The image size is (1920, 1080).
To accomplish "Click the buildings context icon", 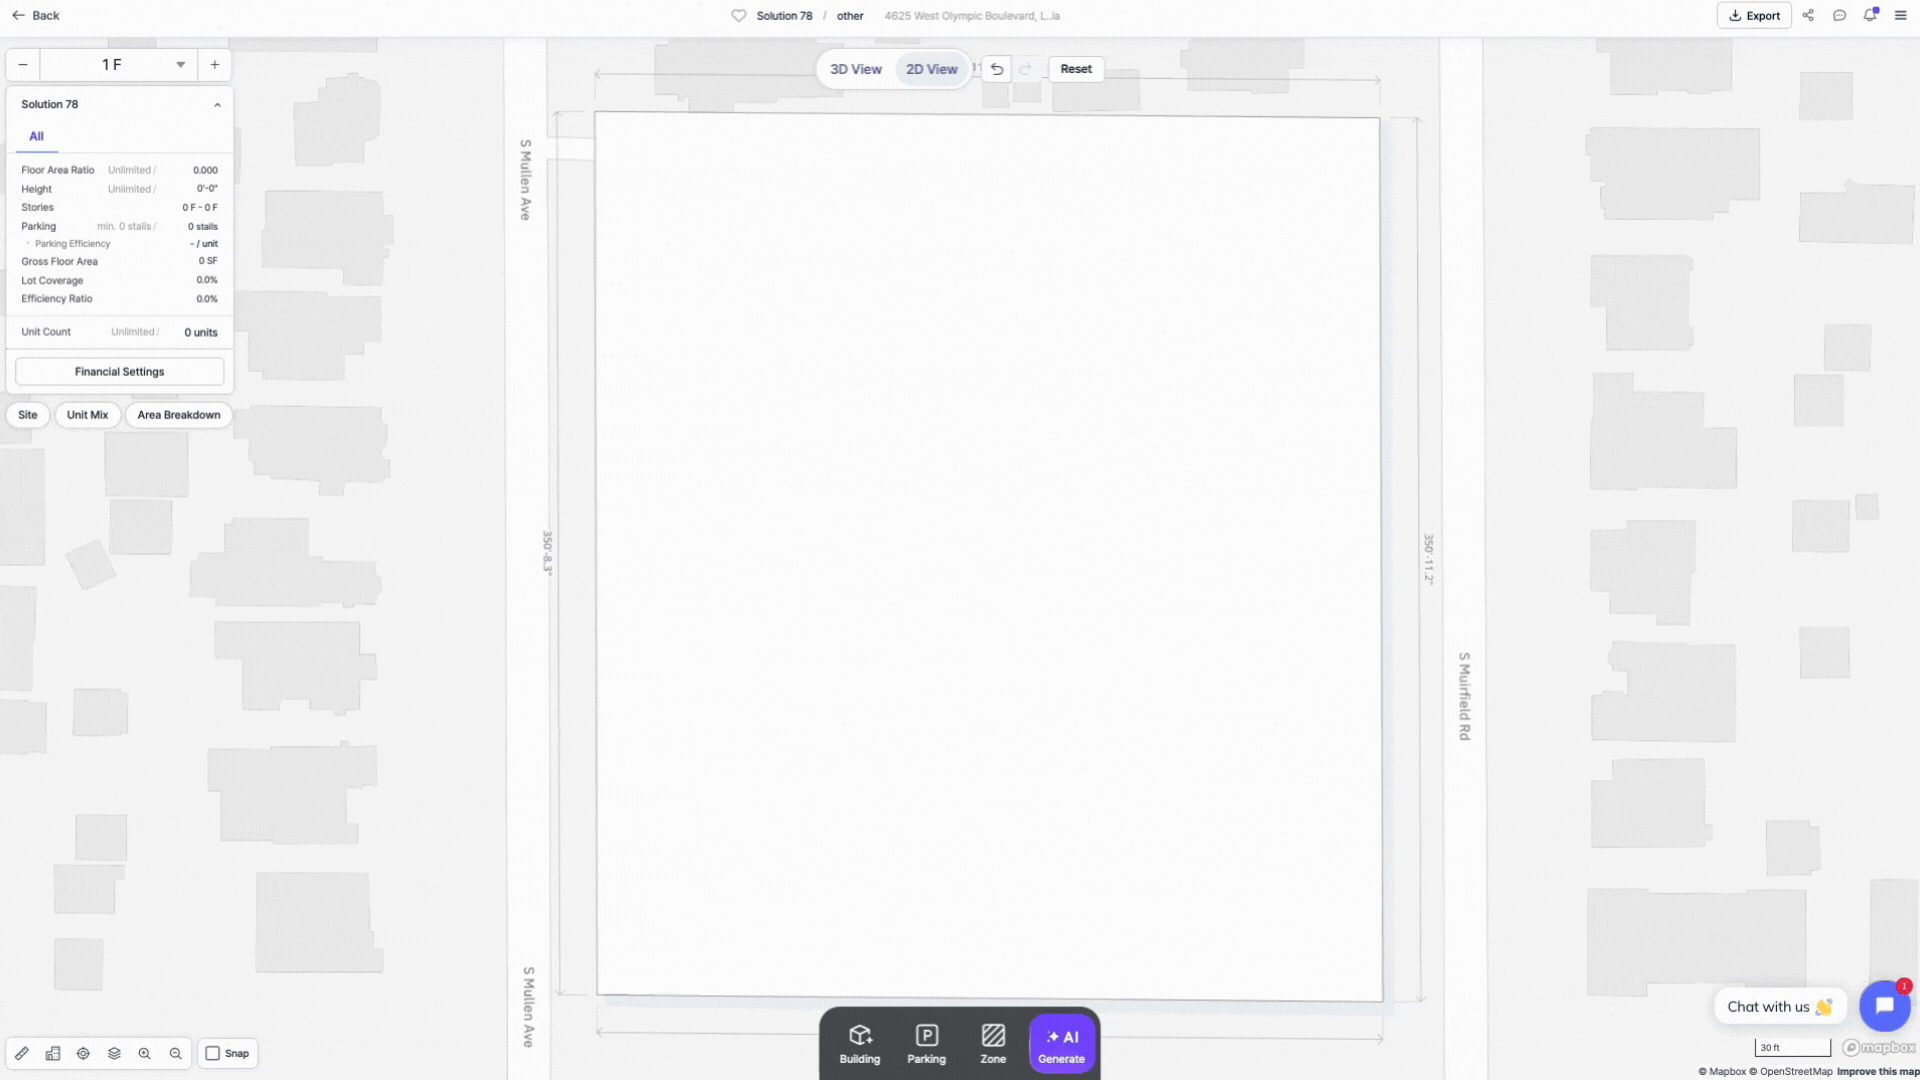I will [53, 1053].
